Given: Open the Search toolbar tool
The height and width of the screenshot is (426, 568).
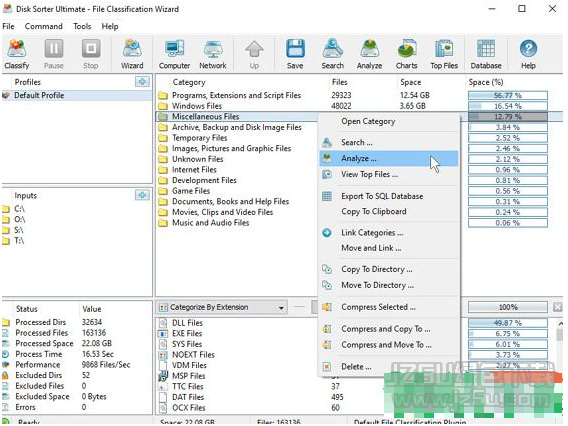Looking at the screenshot, I should click(x=333, y=54).
